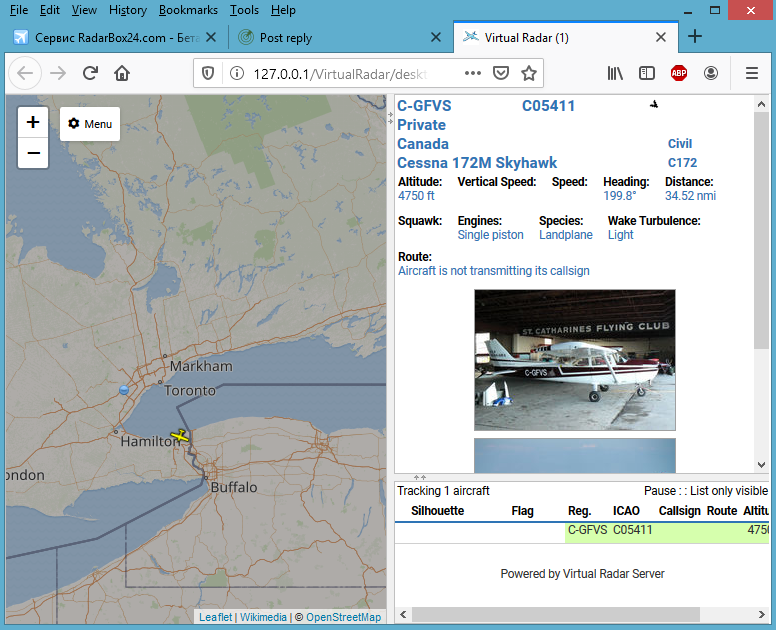Viewport: 776px width, 630px height.
Task: Open Adblock Plus extension
Action: pyautogui.click(x=679, y=73)
